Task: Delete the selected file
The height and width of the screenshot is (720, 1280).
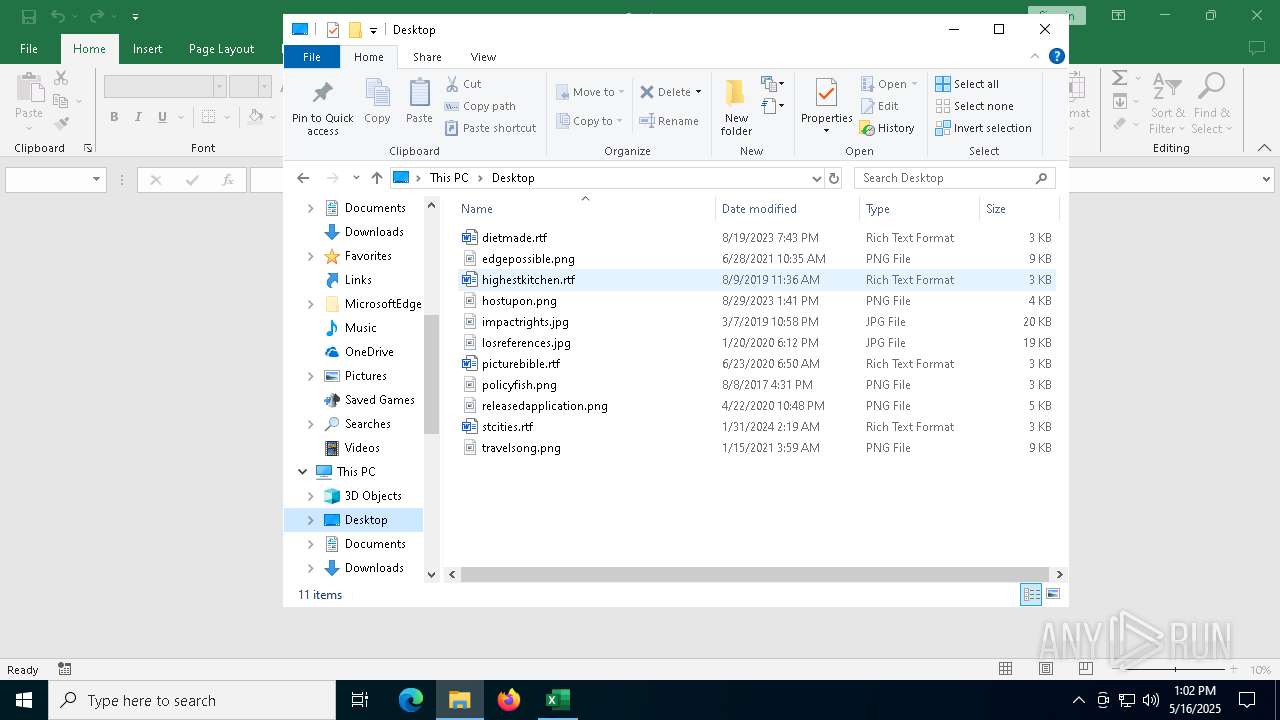Action: 665,92
